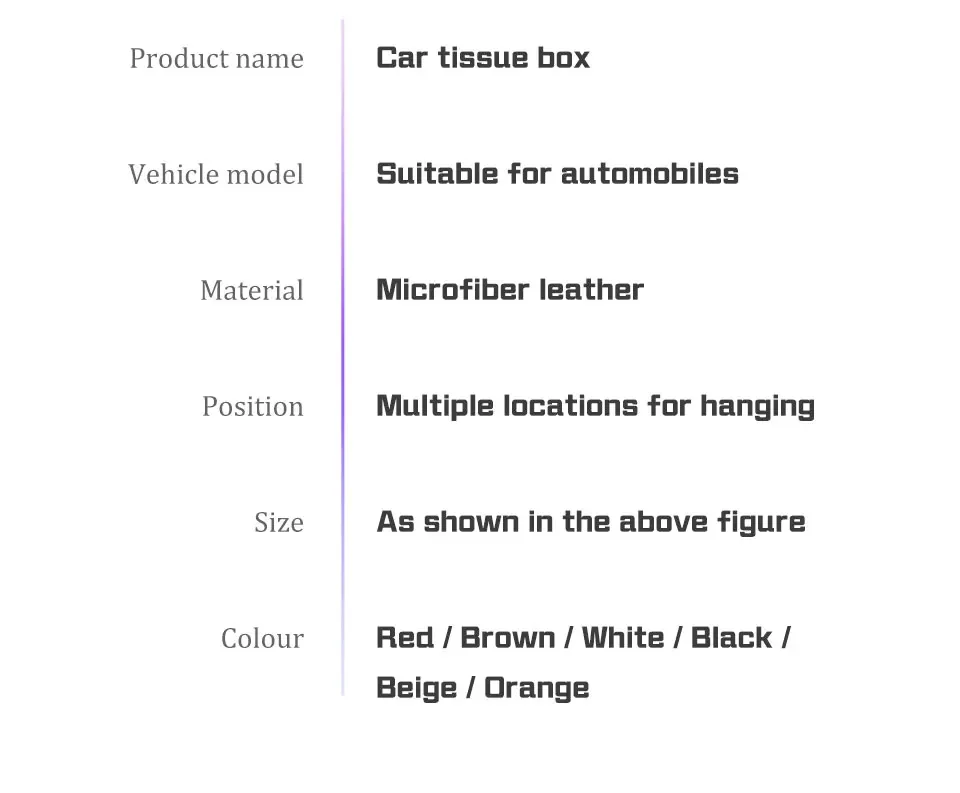Click the word "Beige" in colours
This screenshot has width=960, height=793.
click(415, 688)
